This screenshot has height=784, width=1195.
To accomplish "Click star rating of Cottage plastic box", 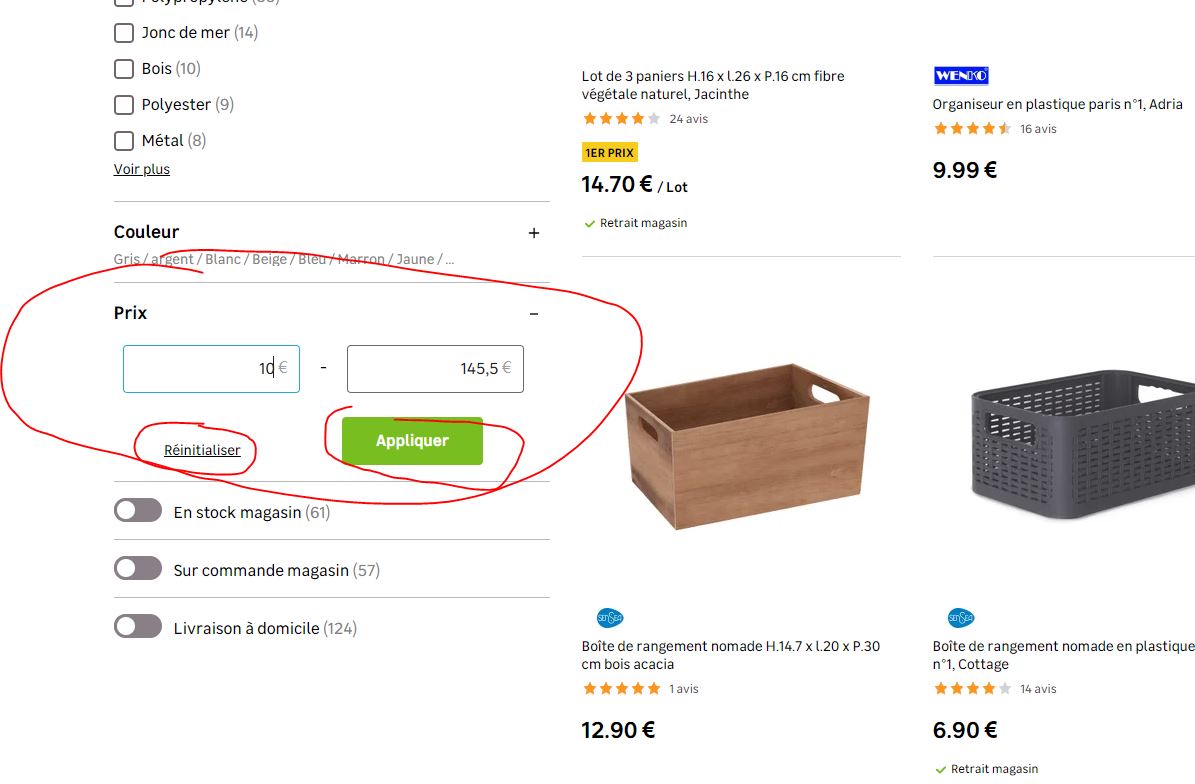I will [x=972, y=689].
